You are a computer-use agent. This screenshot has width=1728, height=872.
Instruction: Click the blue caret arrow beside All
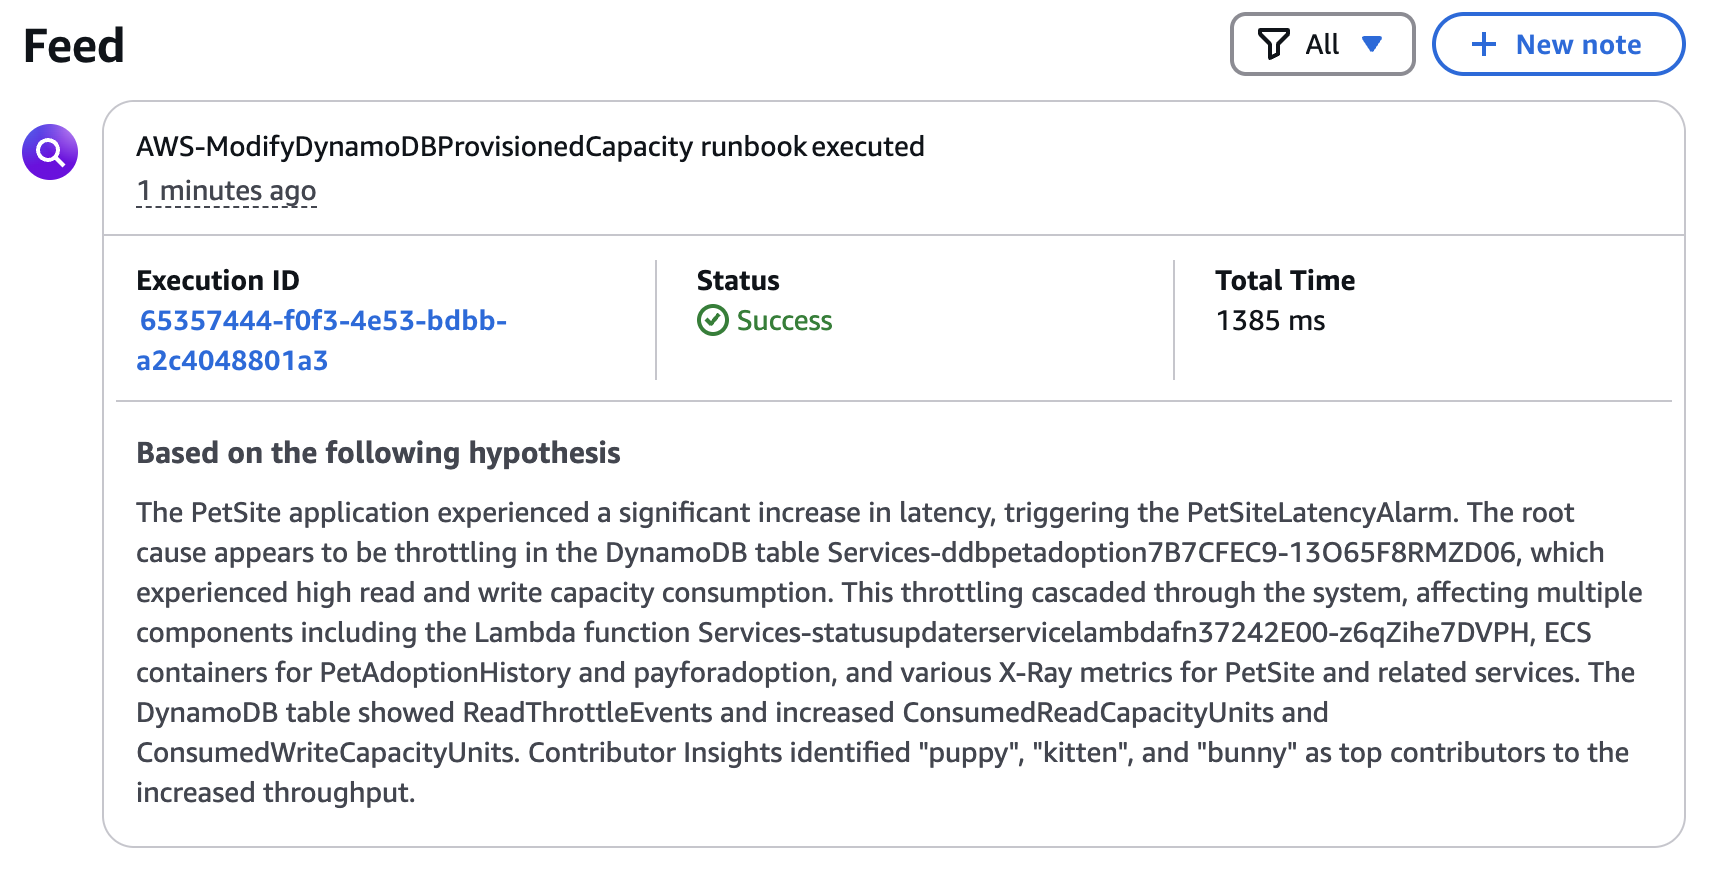pos(1372,44)
